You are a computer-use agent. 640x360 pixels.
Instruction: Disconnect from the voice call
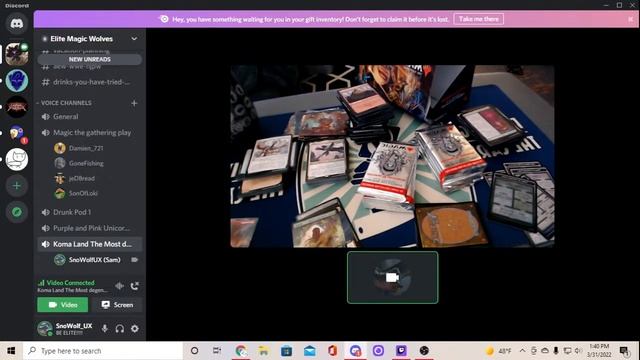tap(135, 286)
